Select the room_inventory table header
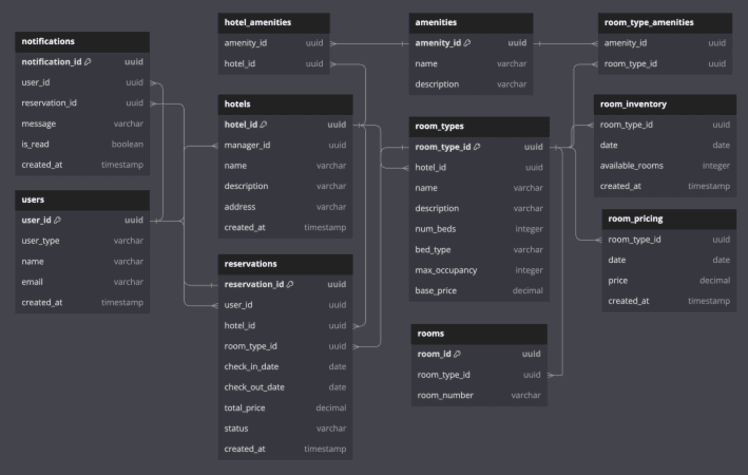Image resolution: width=748 pixels, height=475 pixels. (x=665, y=104)
